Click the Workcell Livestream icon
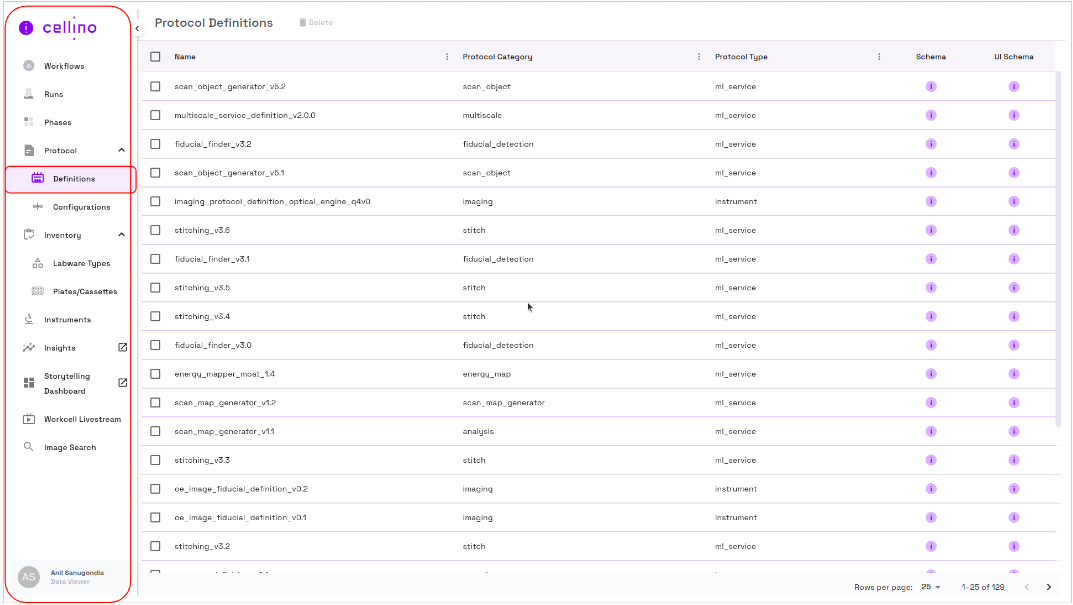The width and height of the screenshot is (1073, 605). click(29, 419)
